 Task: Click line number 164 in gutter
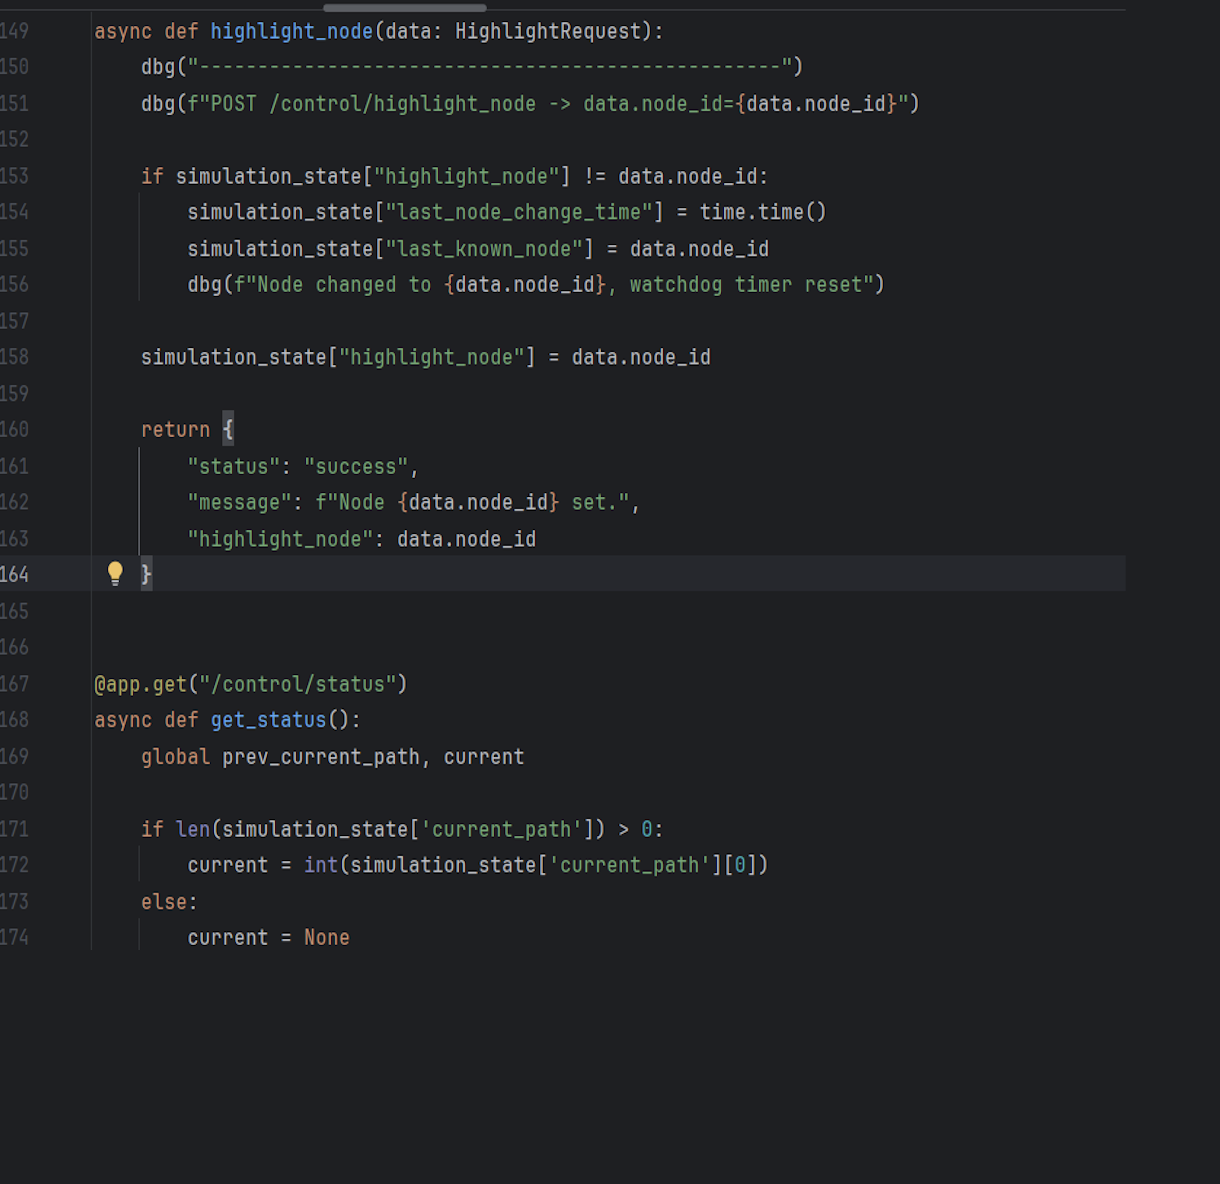(x=15, y=574)
